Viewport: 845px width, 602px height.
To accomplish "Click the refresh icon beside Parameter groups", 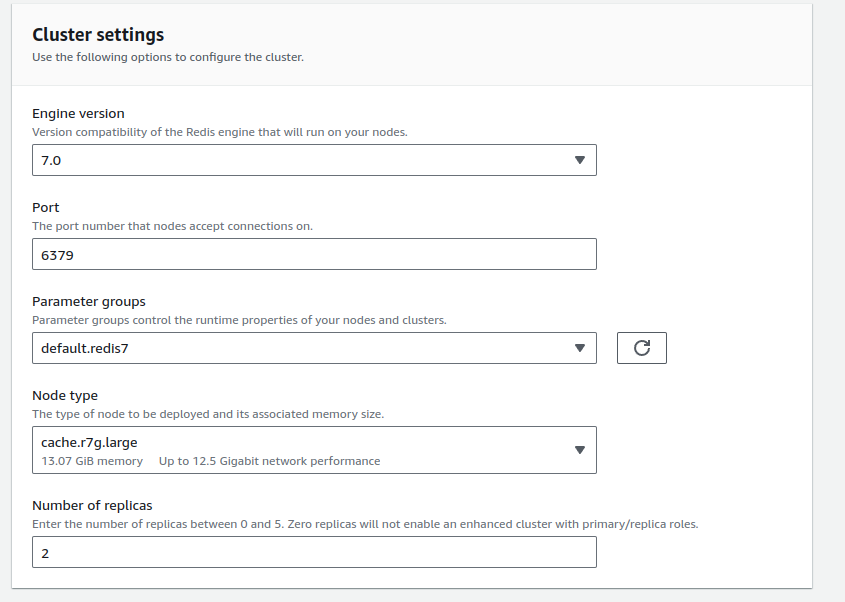I will tap(641, 348).
